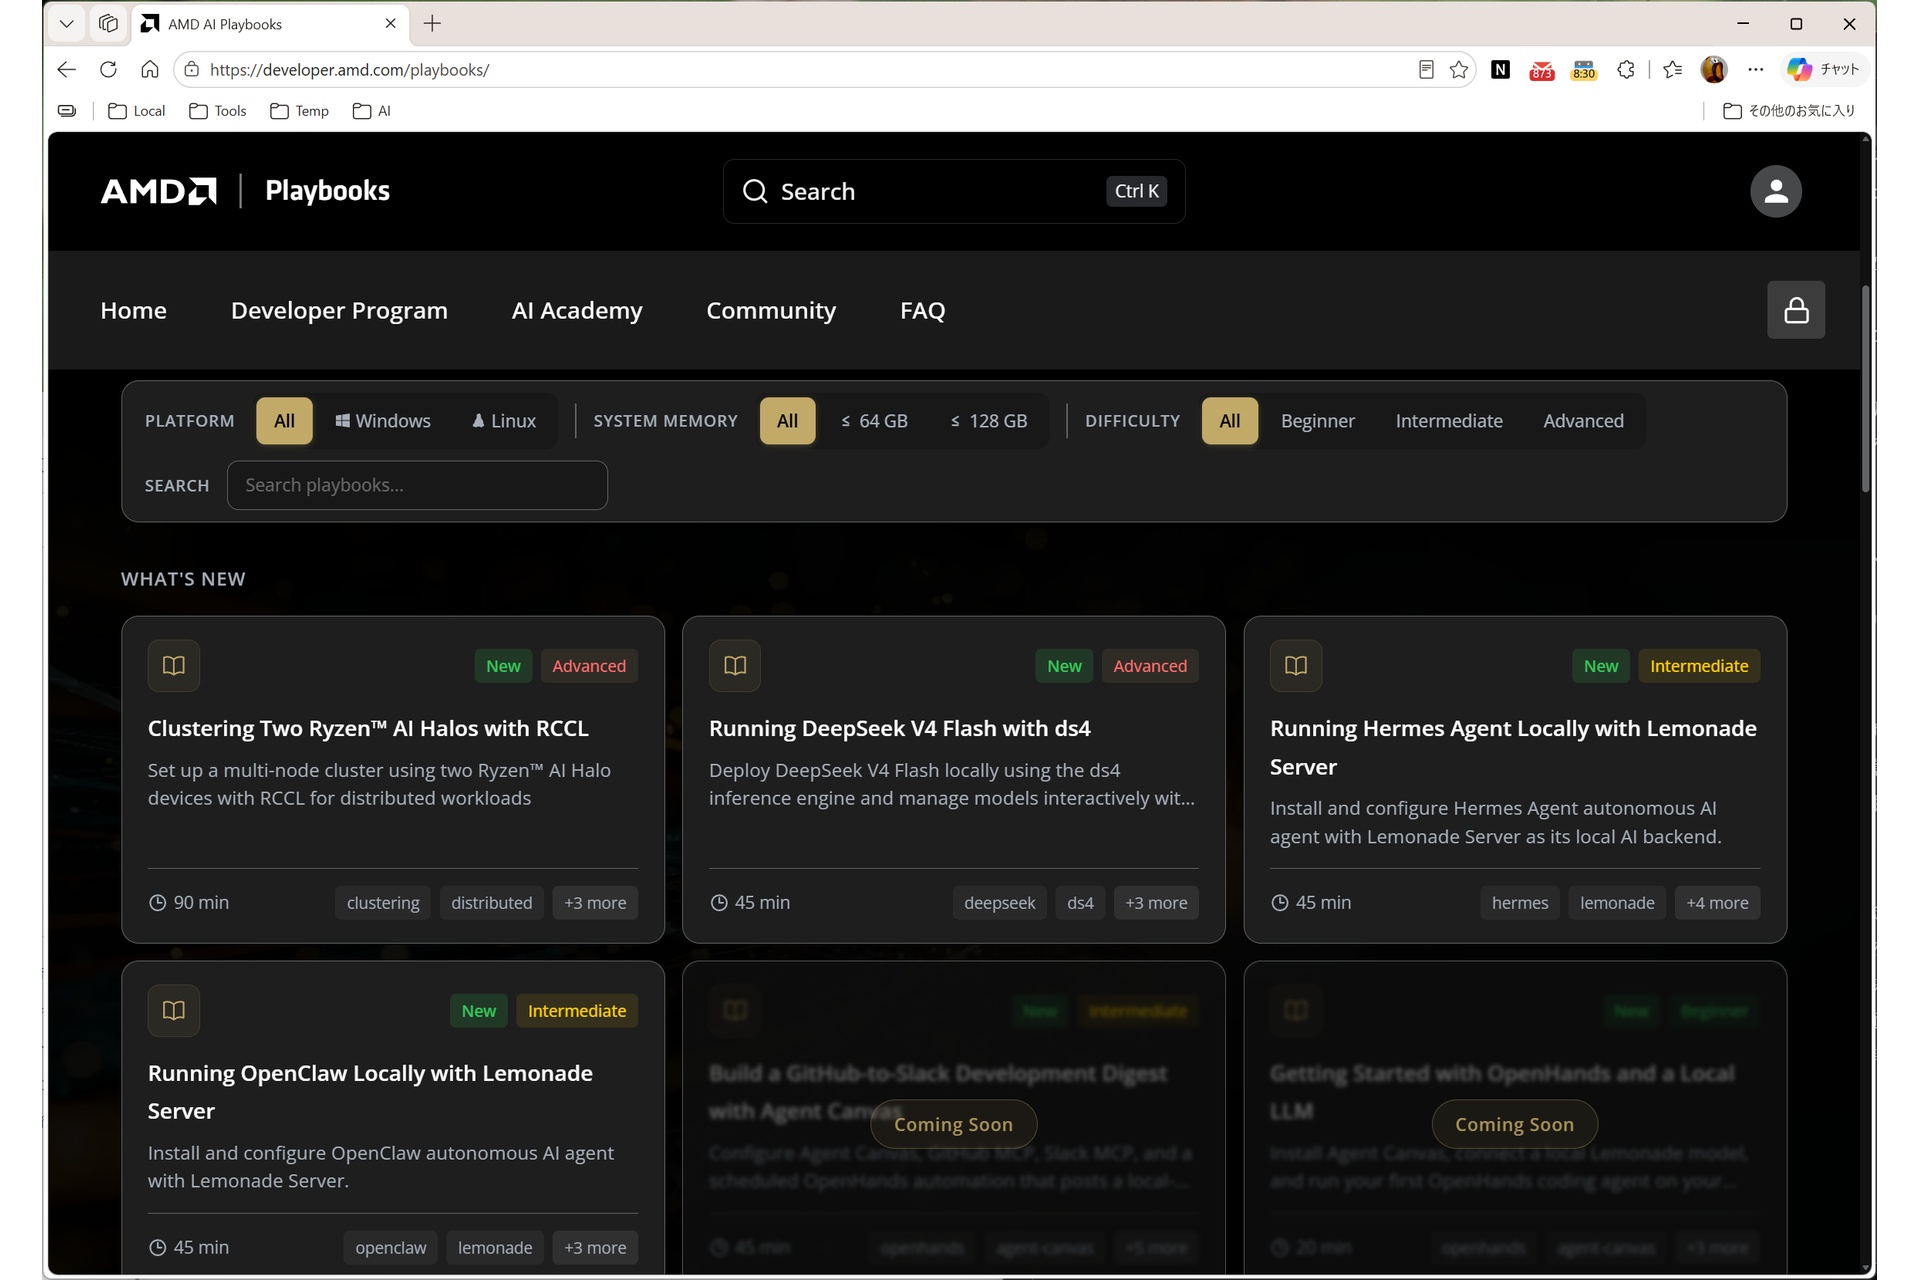The image size is (1920, 1280).
Task: Filter difficulty to Beginner
Action: [x=1318, y=421]
